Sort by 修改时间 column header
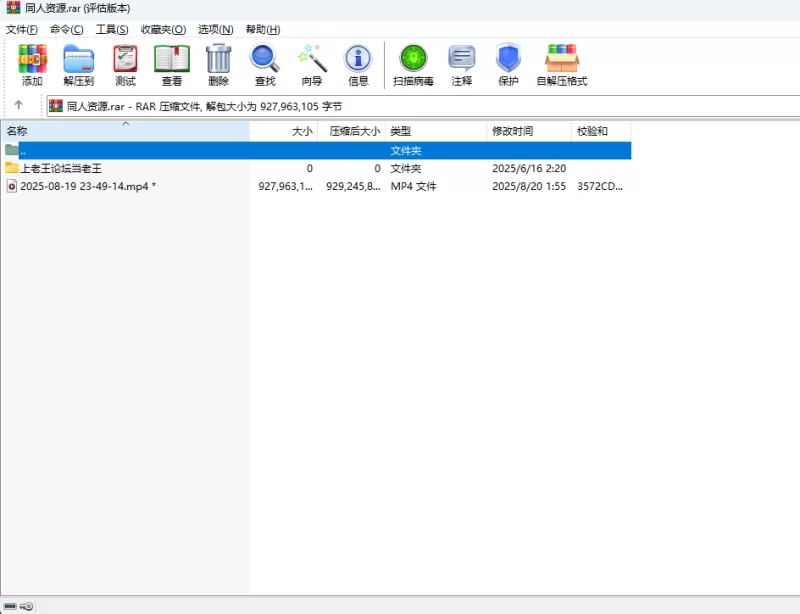800x614 pixels. click(529, 131)
